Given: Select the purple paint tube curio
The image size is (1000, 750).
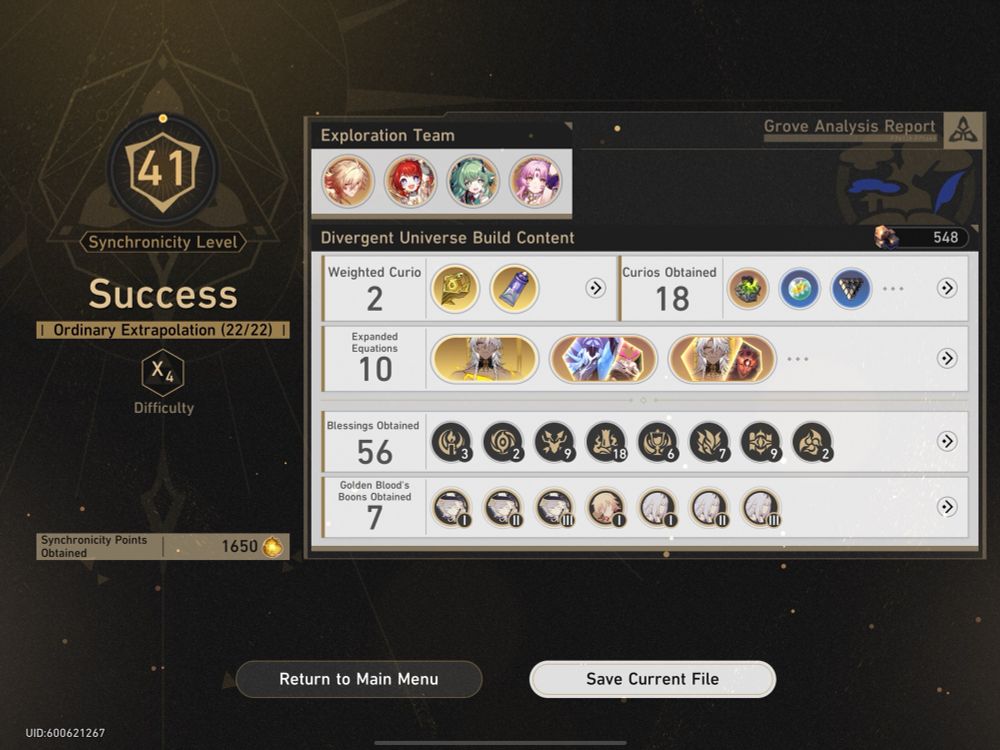Looking at the screenshot, I should 514,288.
